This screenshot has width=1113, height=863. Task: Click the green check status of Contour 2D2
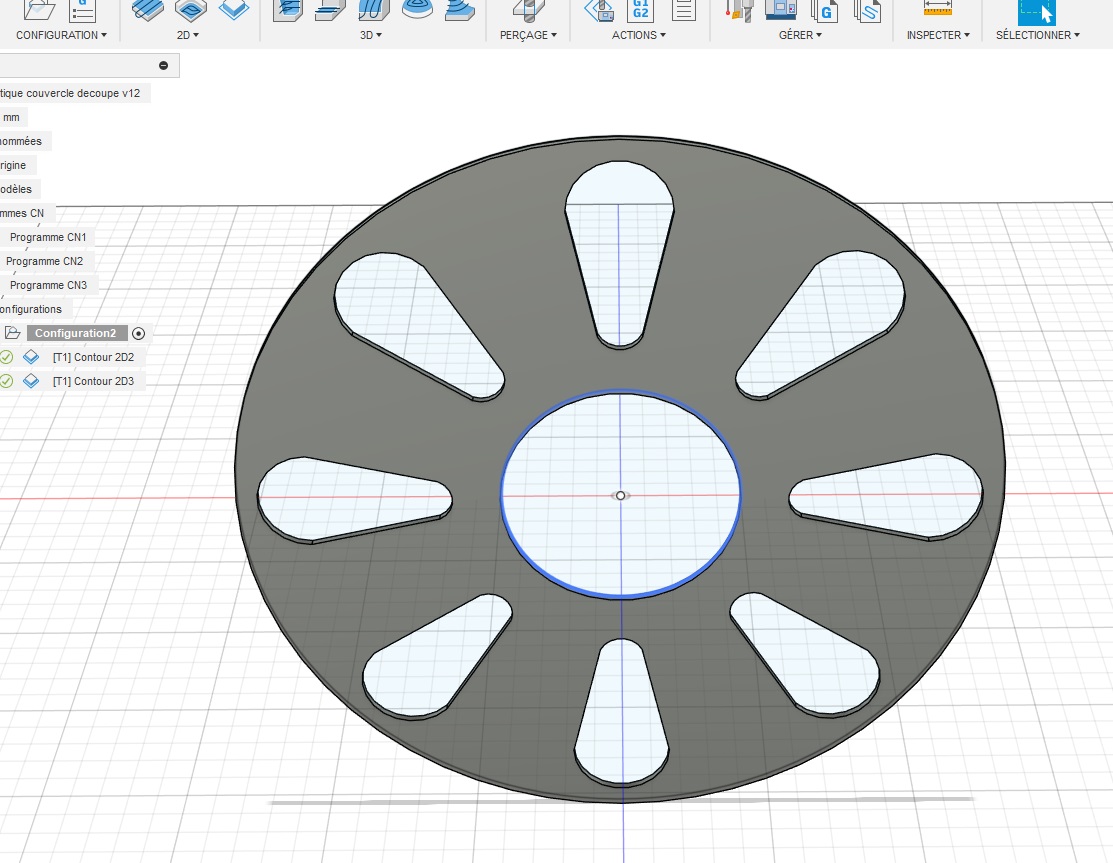pyautogui.click(x=6, y=357)
